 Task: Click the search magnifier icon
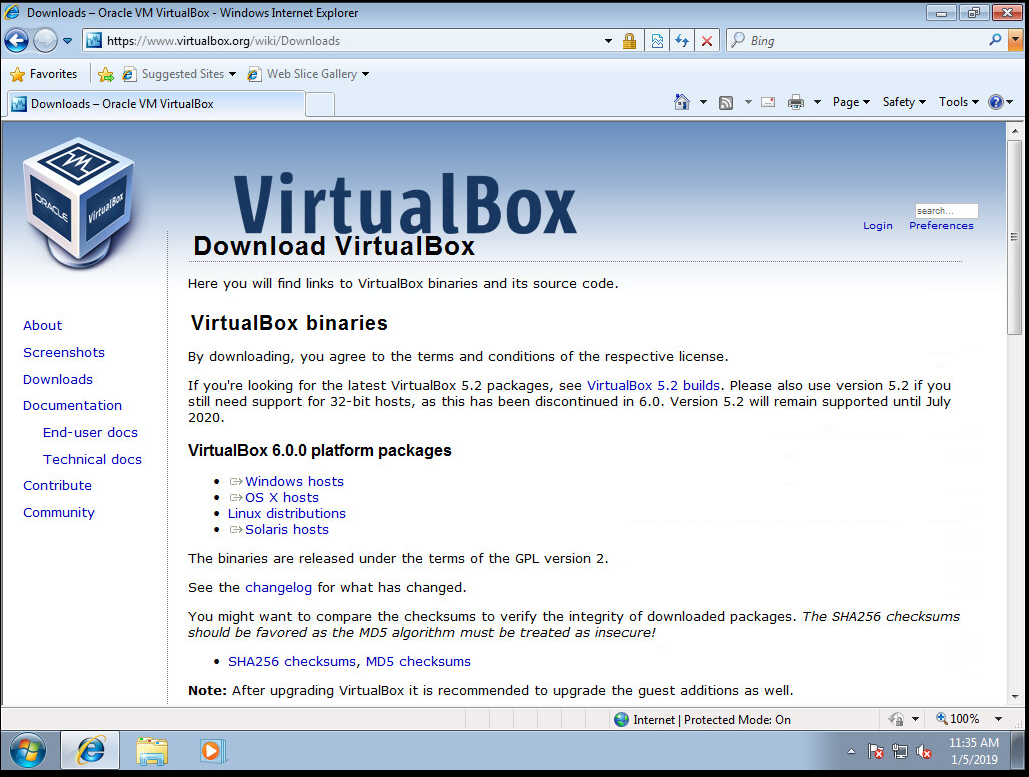996,40
